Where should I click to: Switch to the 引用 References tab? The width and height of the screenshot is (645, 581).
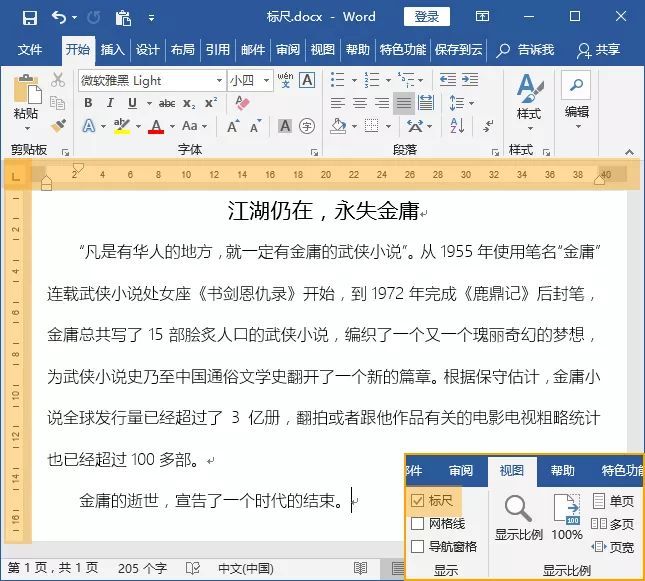coord(217,50)
